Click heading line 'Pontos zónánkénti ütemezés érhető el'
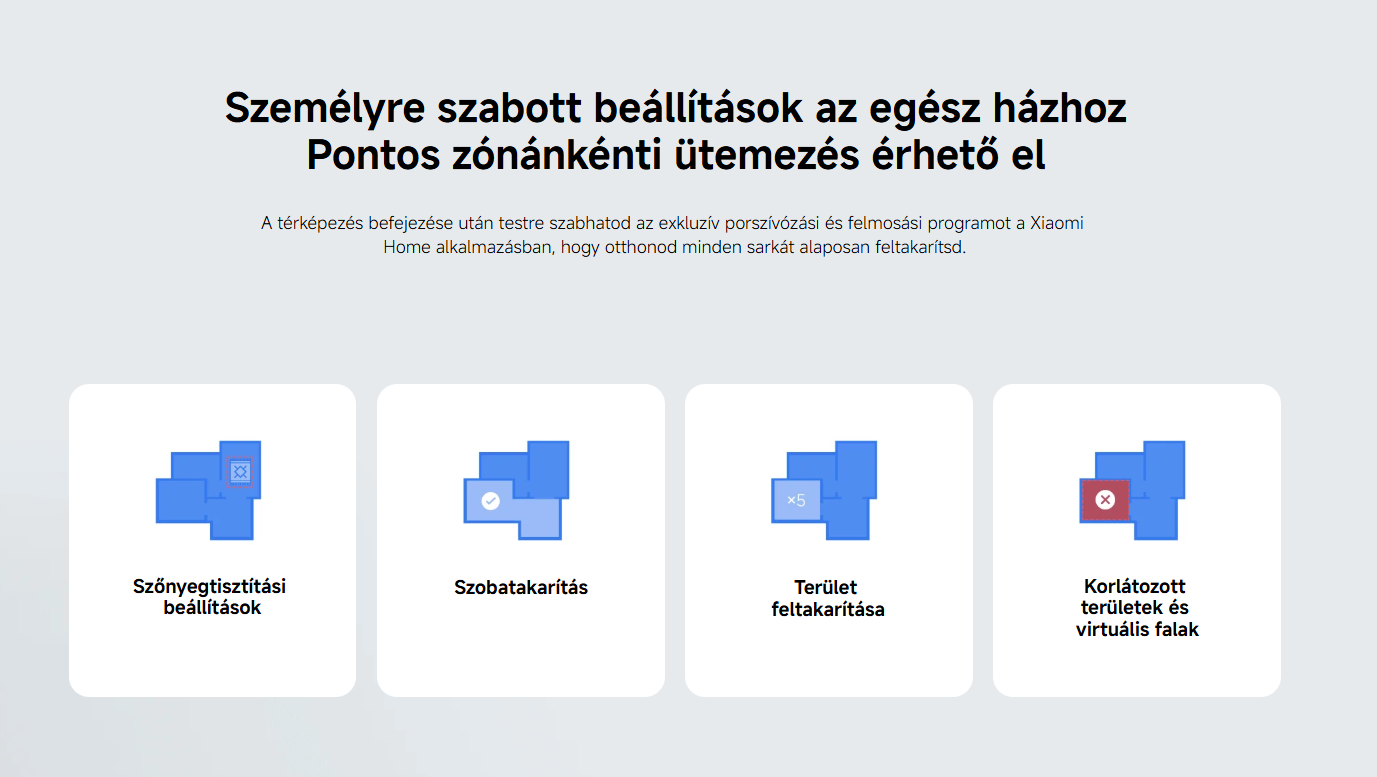1377x777 pixels. (x=675, y=155)
